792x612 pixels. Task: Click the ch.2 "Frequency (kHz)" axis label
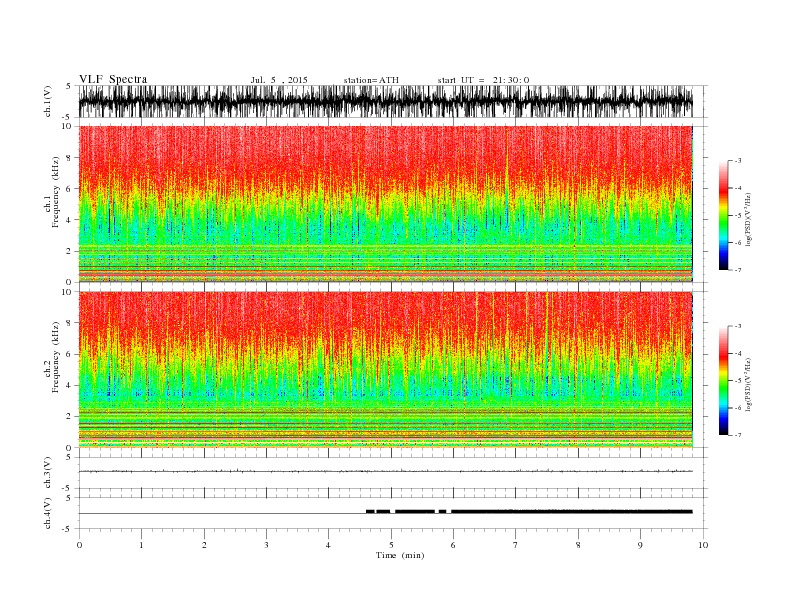[56, 357]
